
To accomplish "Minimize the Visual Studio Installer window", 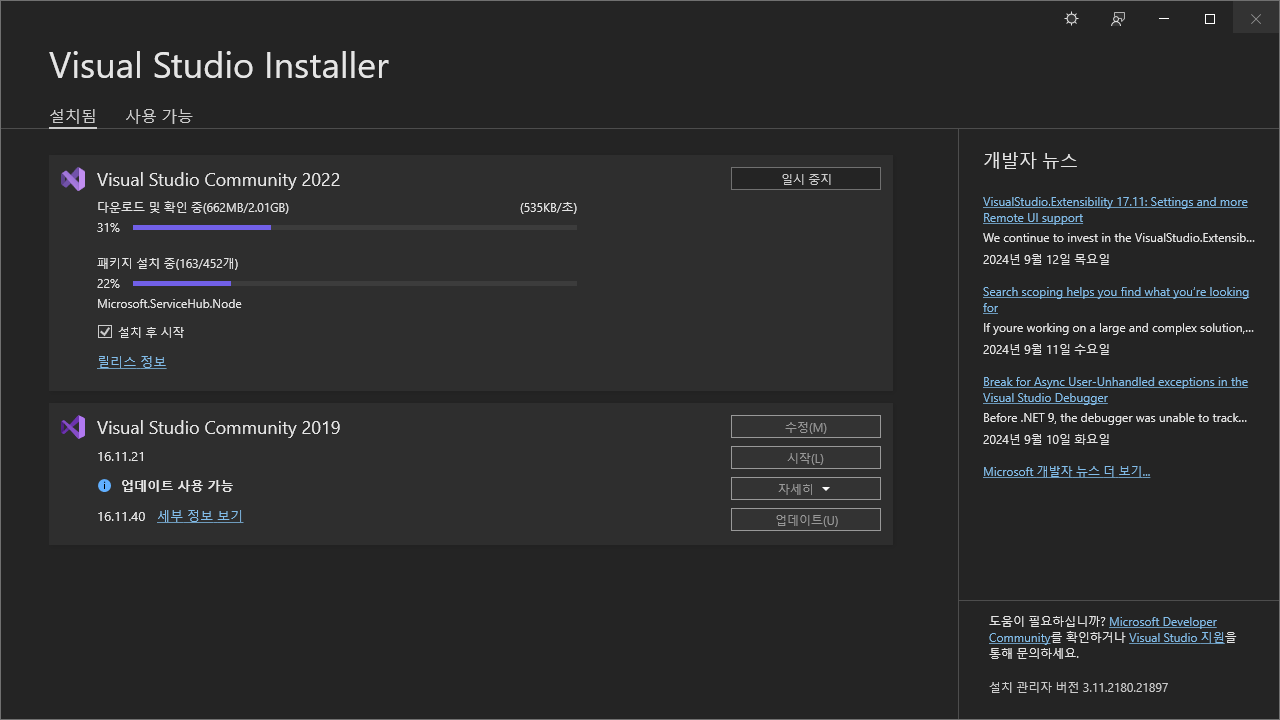I will pyautogui.click(x=1164, y=19).
